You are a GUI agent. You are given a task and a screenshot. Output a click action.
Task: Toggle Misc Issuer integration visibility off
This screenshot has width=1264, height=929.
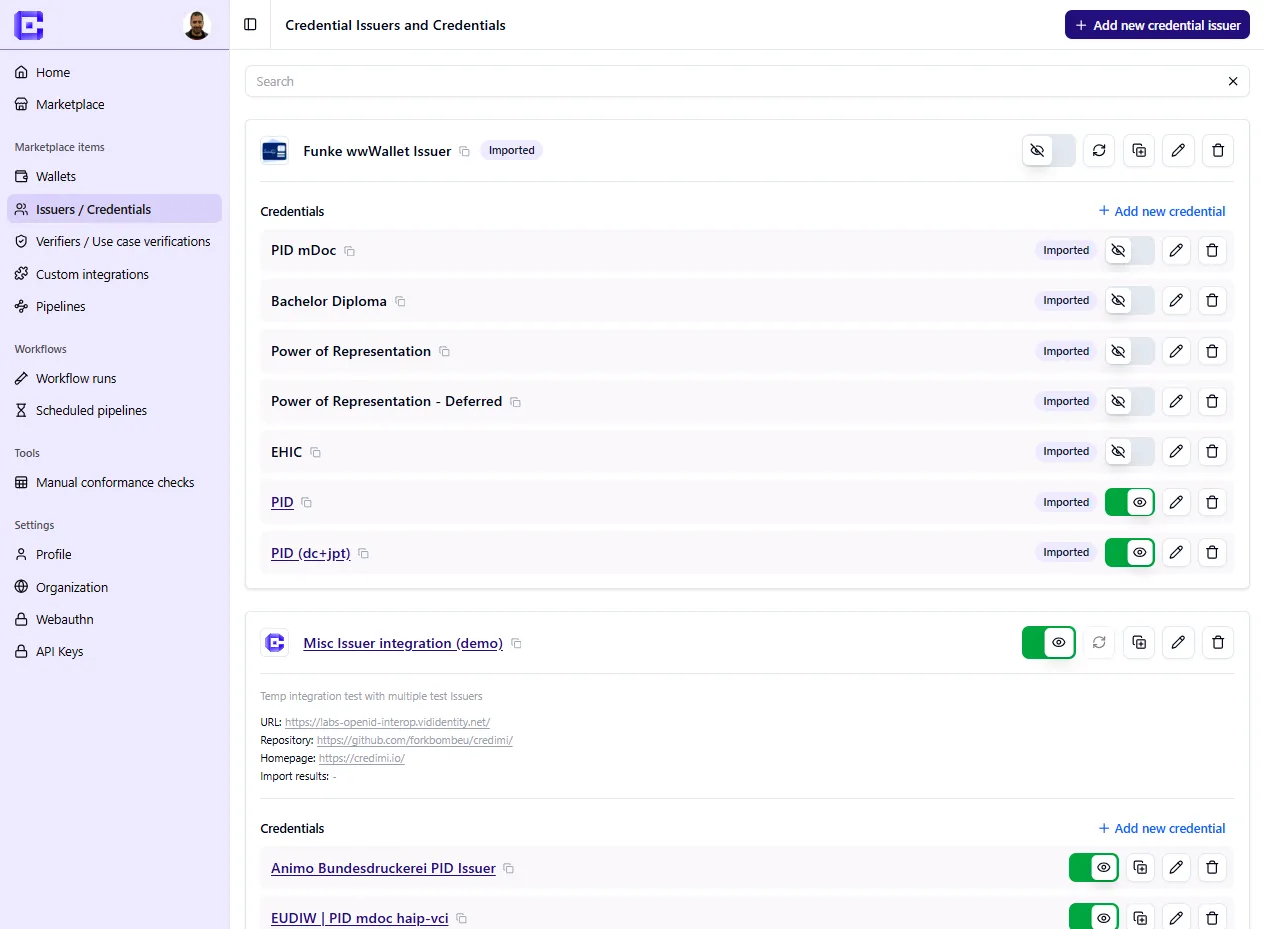coord(1049,642)
